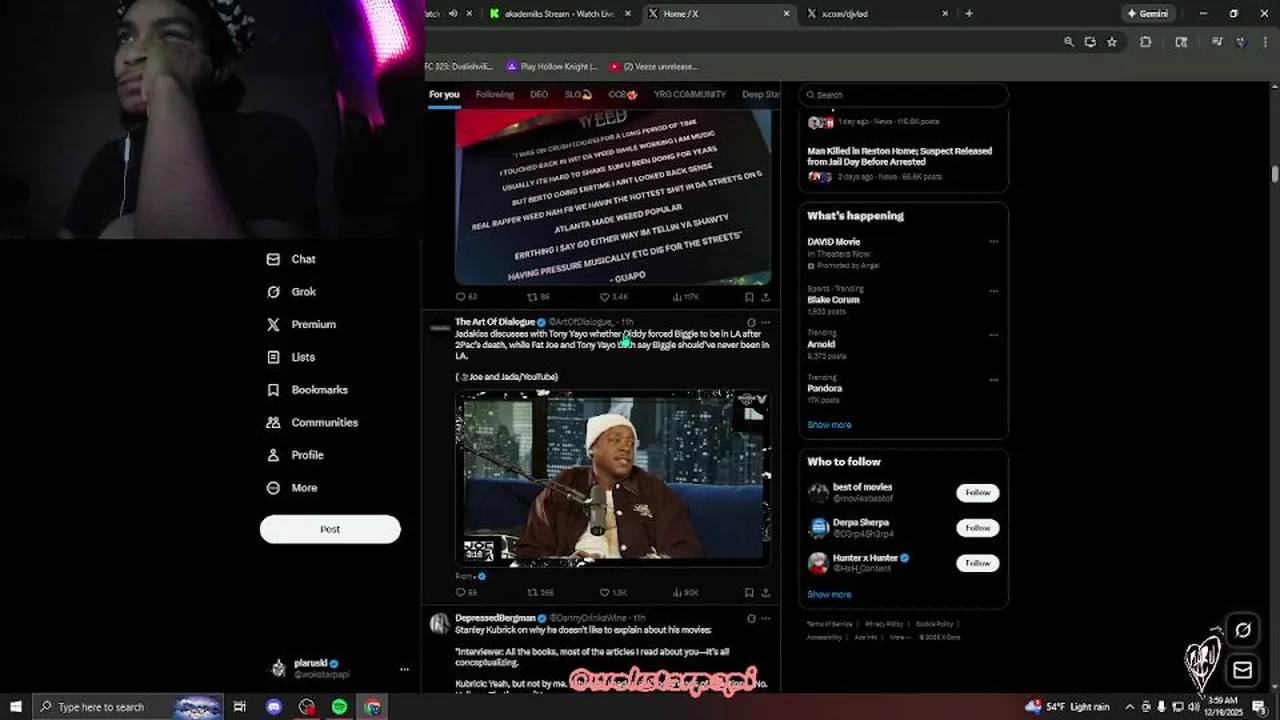The image size is (1280, 720).
Task: Open floating Messages envelope button
Action: pyautogui.click(x=1243, y=670)
